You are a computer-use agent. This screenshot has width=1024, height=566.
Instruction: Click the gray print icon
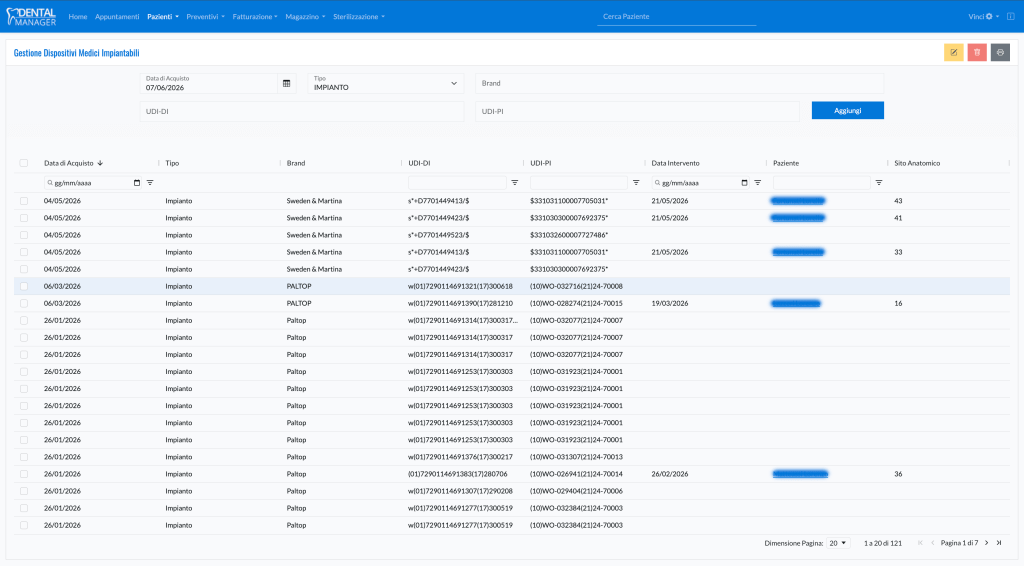1000,52
